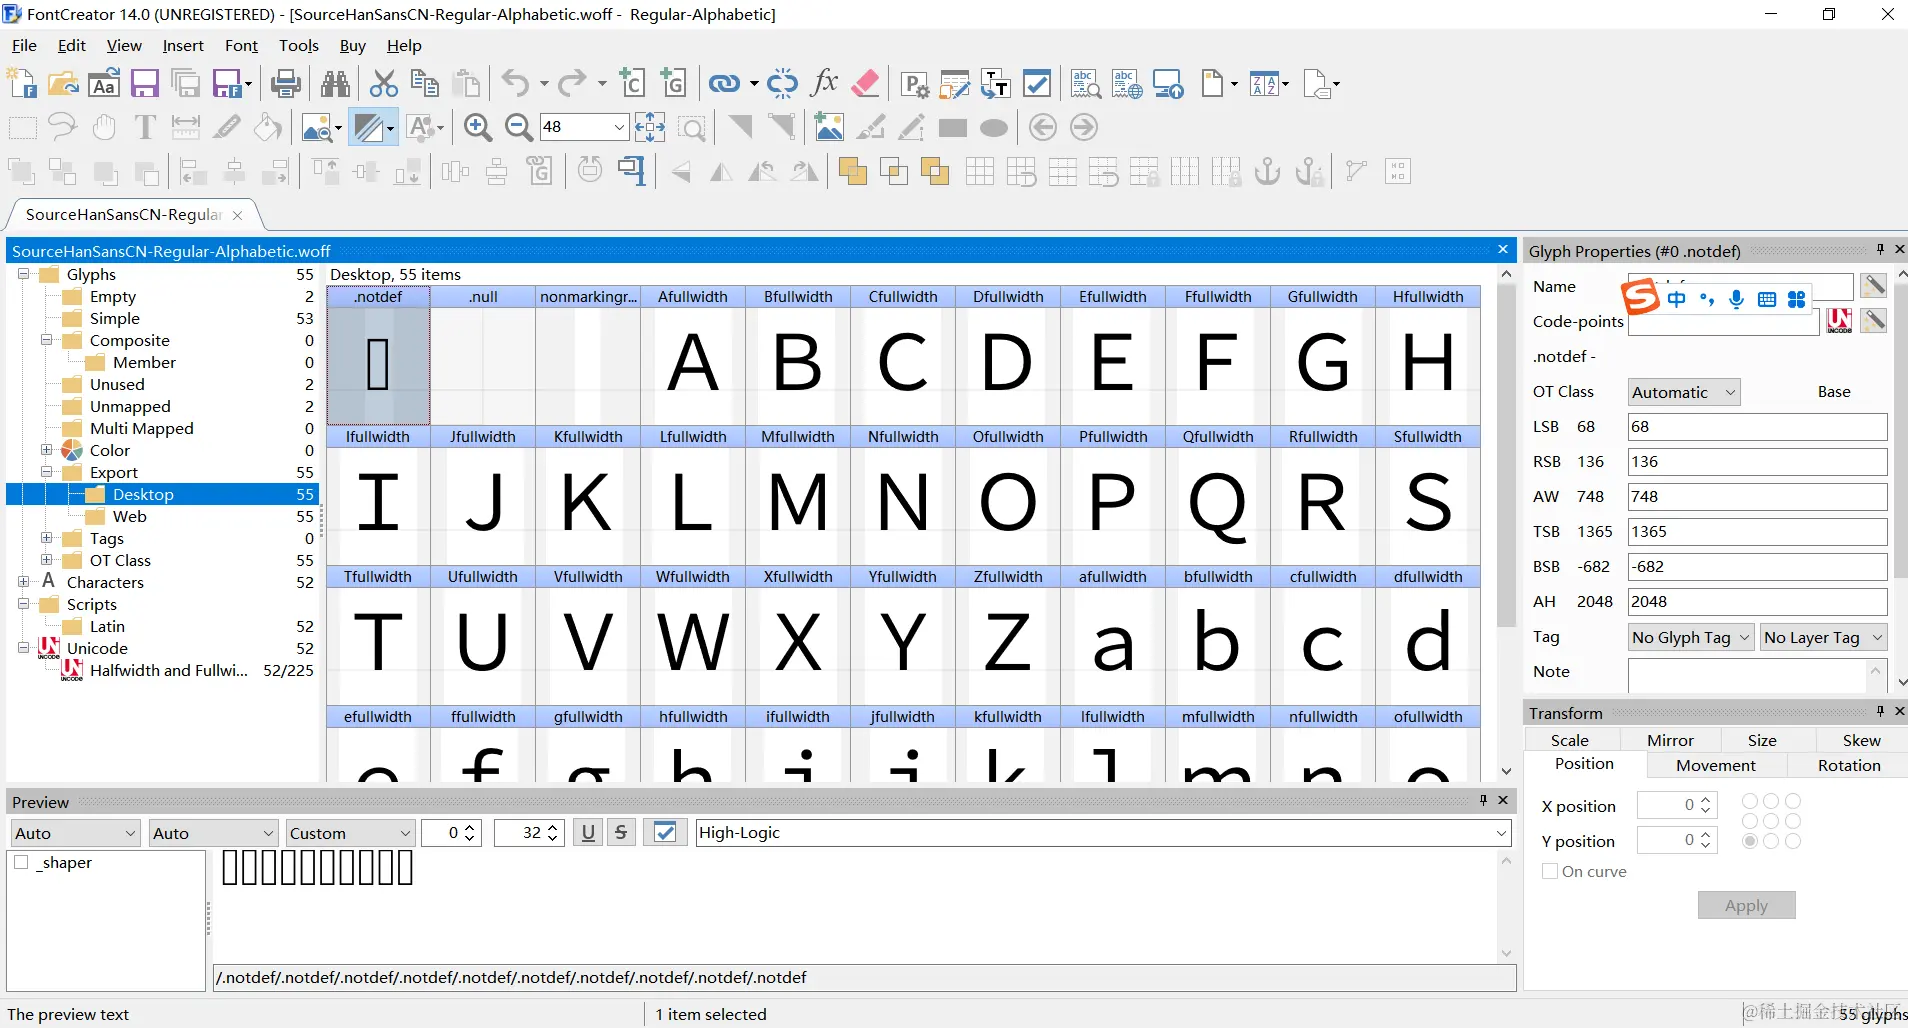Click the Zoom Out magnifier icon
Viewport: 1908px width, 1028px height.
coord(518,127)
